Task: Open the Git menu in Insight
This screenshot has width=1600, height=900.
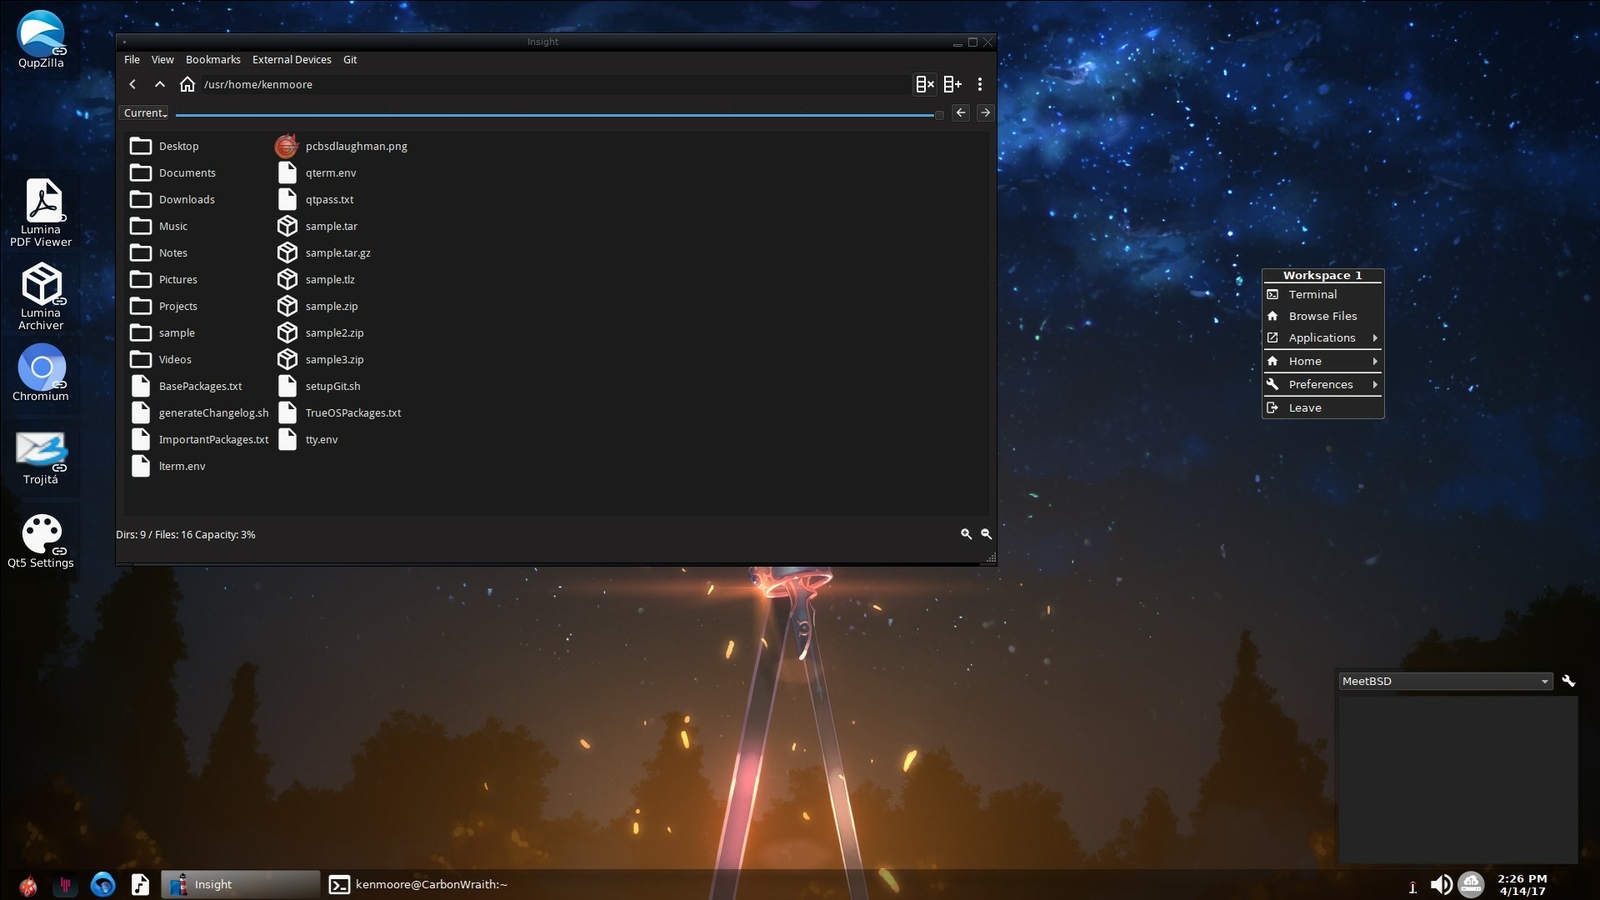Action: 350,59
